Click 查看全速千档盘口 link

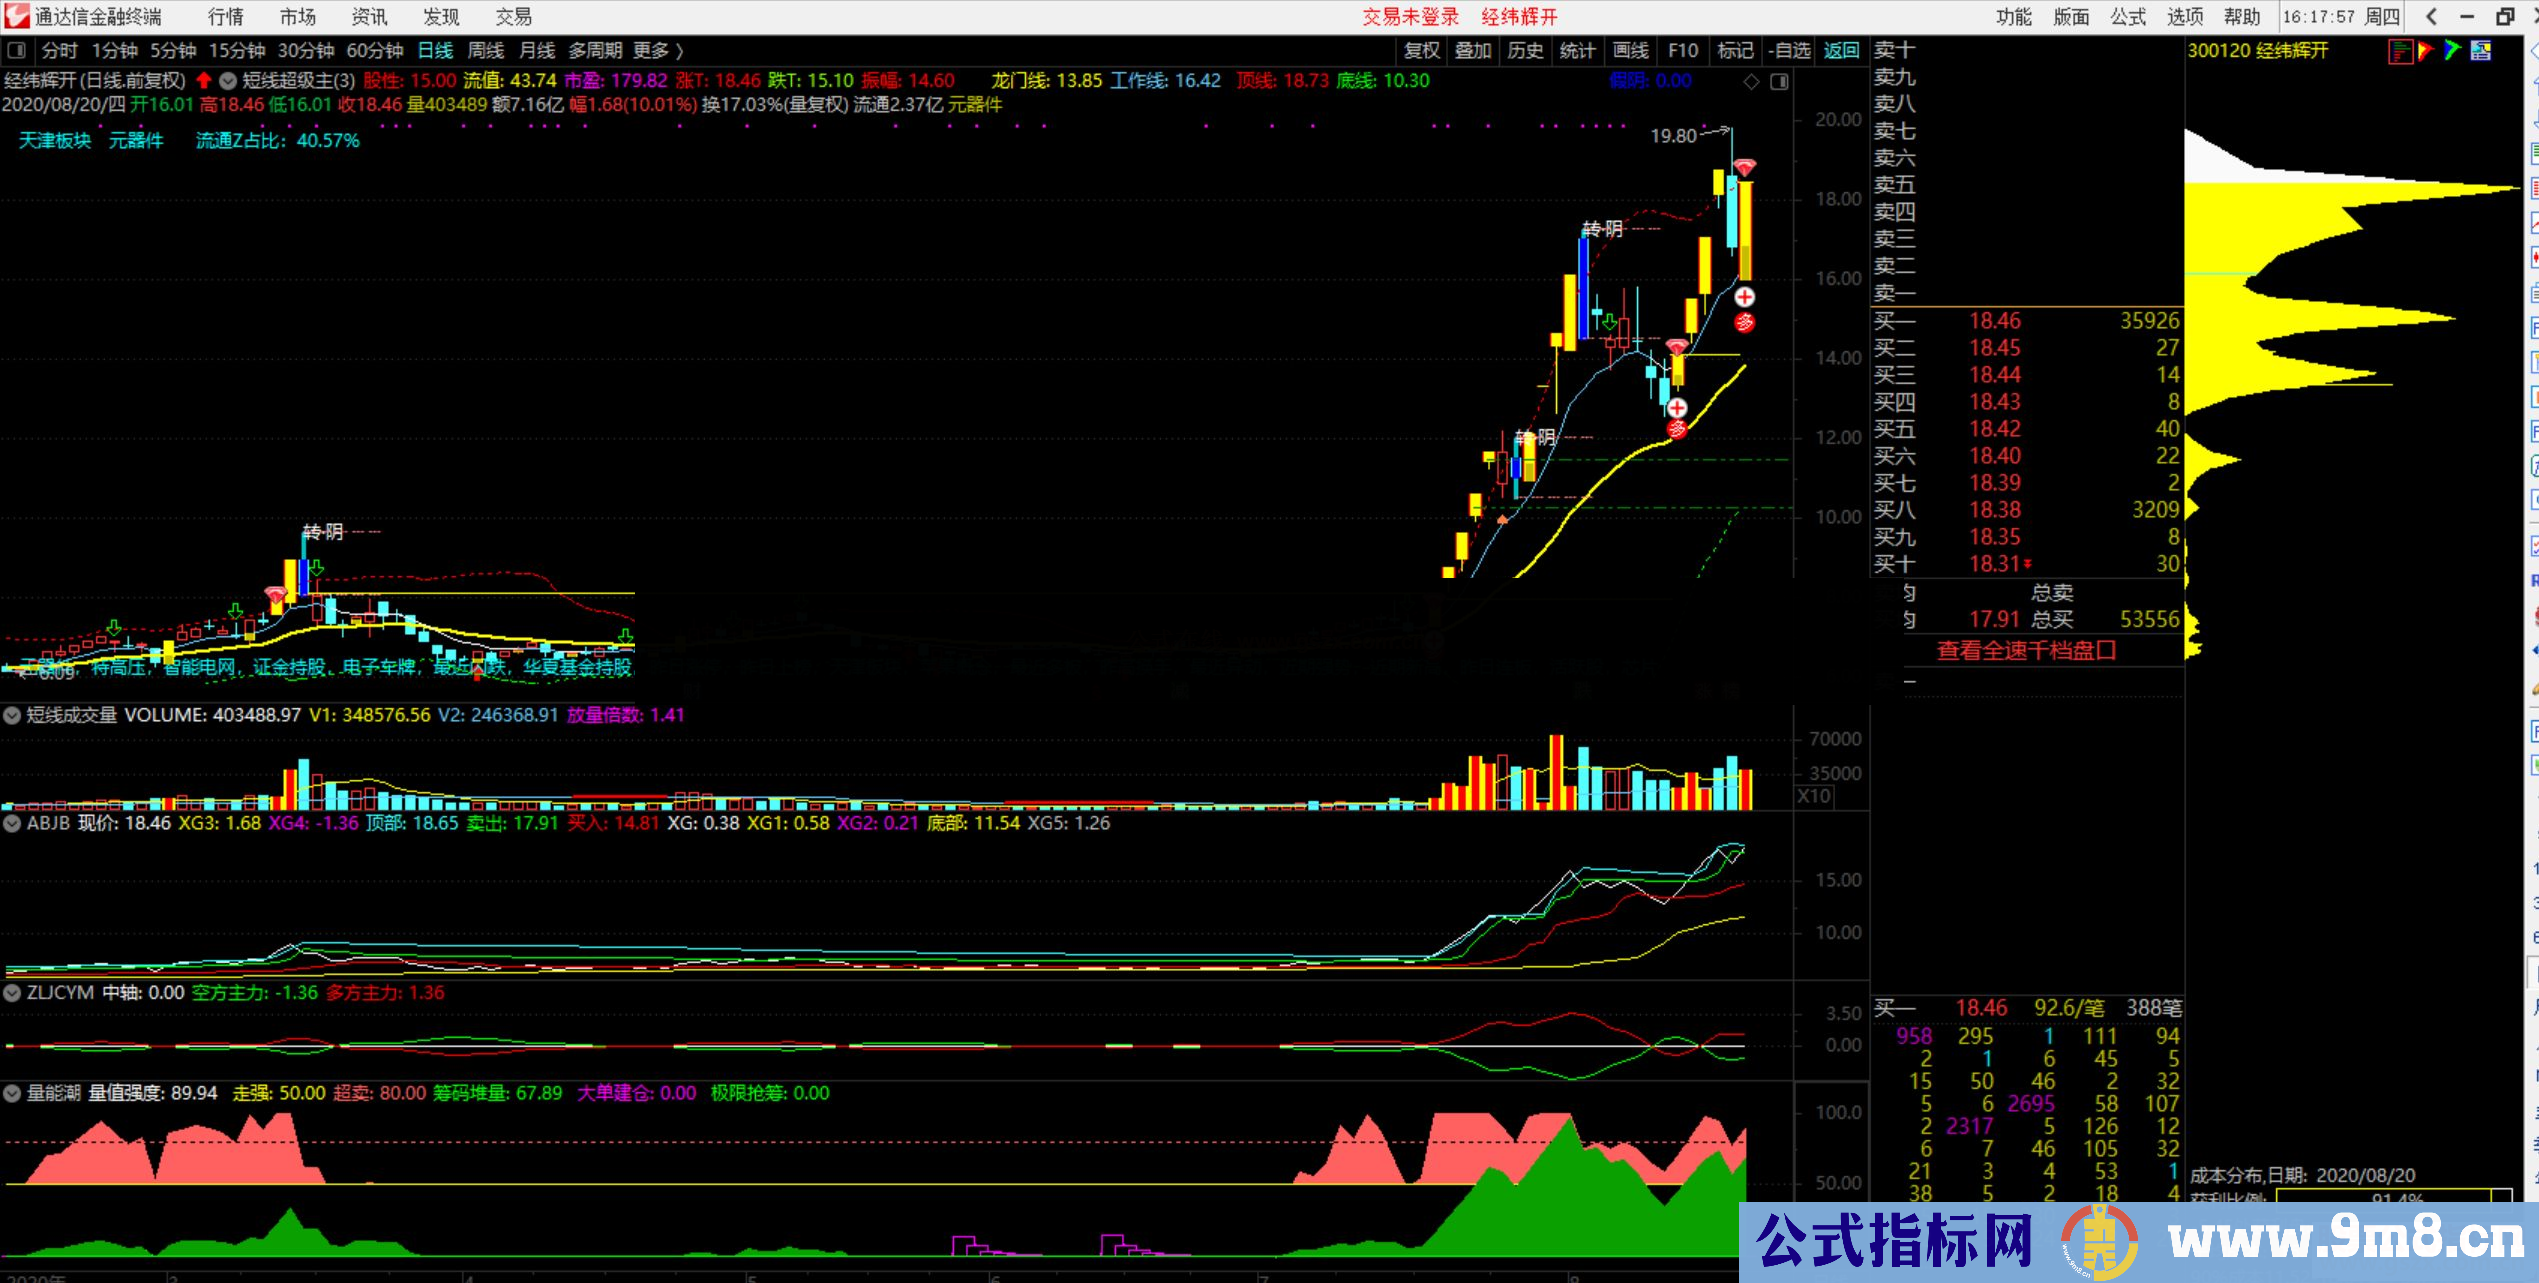pos(2026,651)
